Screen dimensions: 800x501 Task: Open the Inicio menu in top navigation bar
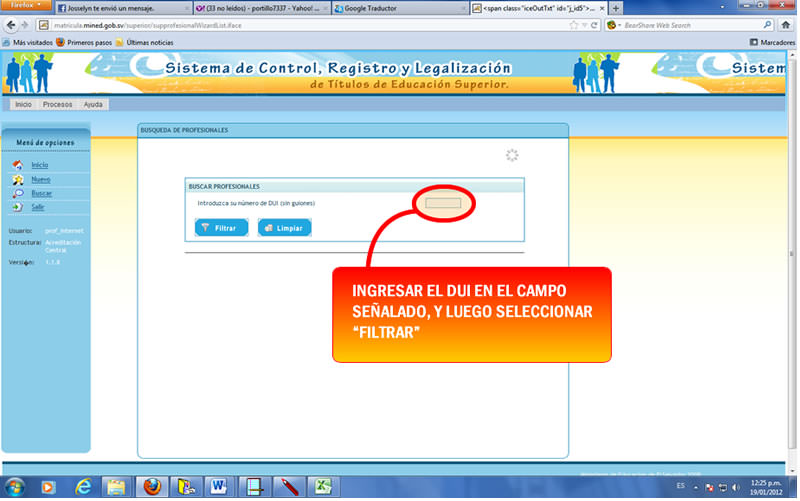pos(23,104)
